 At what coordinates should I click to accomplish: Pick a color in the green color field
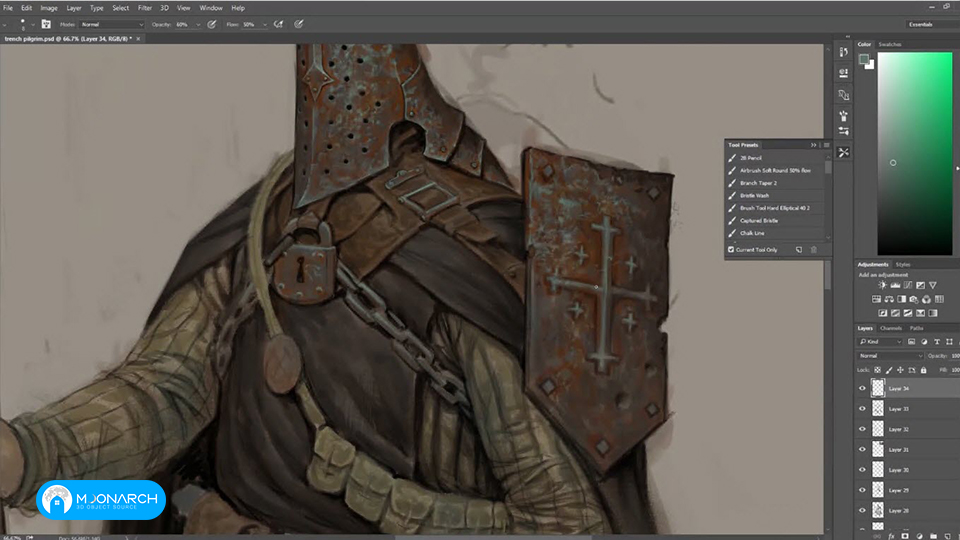coord(915,153)
